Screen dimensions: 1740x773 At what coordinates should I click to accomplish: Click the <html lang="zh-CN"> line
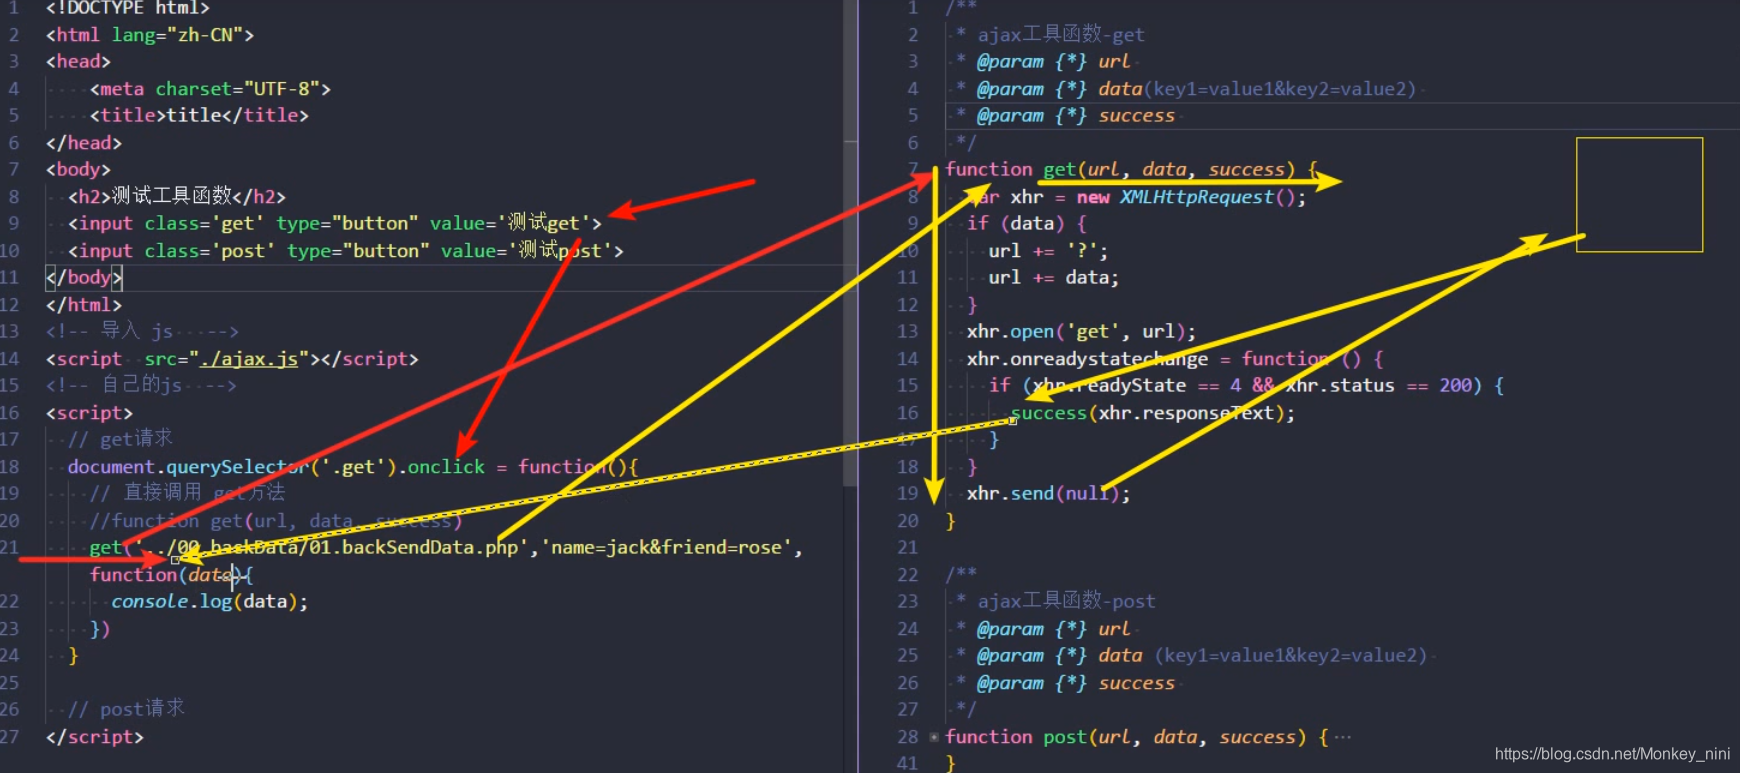150,35
